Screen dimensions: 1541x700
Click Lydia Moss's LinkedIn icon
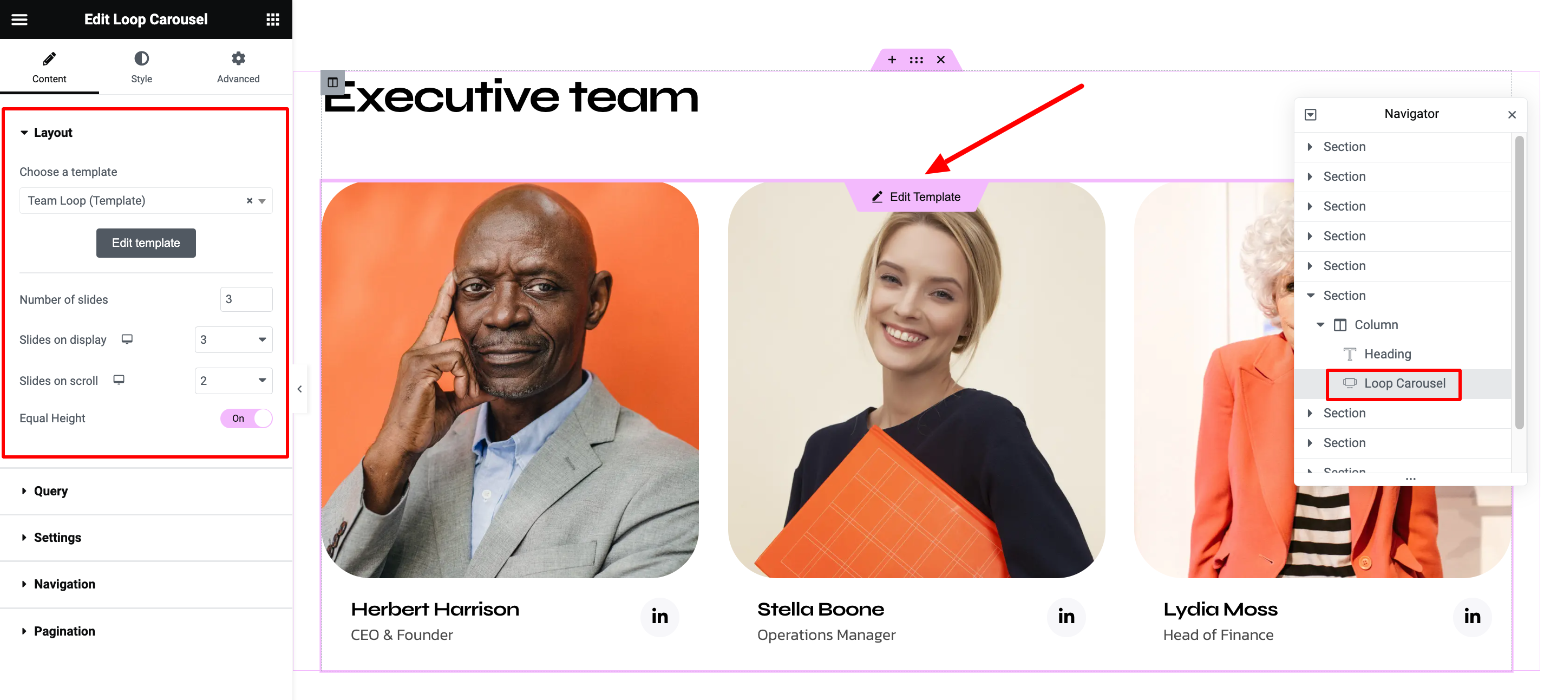click(1472, 616)
